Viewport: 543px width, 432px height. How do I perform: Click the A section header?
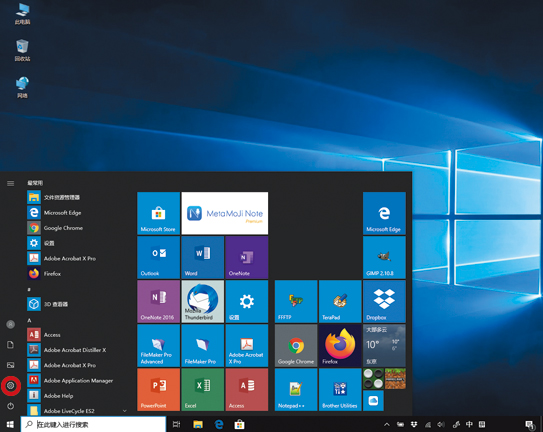[29, 320]
